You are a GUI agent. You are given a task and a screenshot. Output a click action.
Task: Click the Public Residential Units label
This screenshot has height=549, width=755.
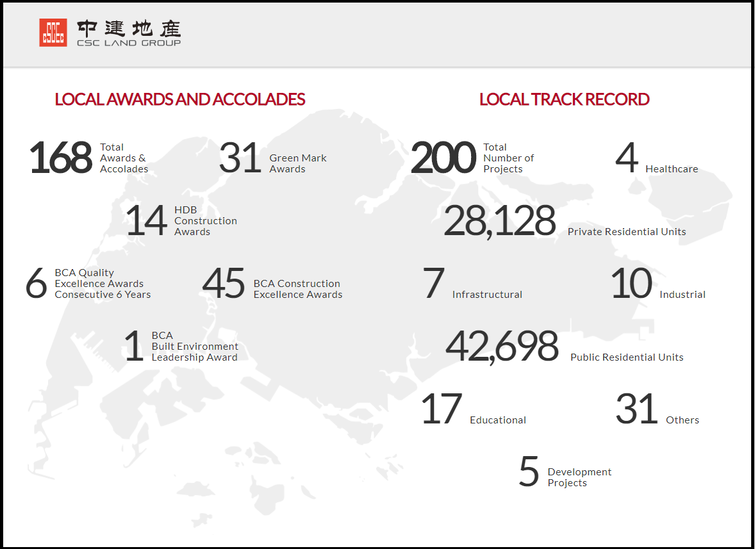coord(627,357)
